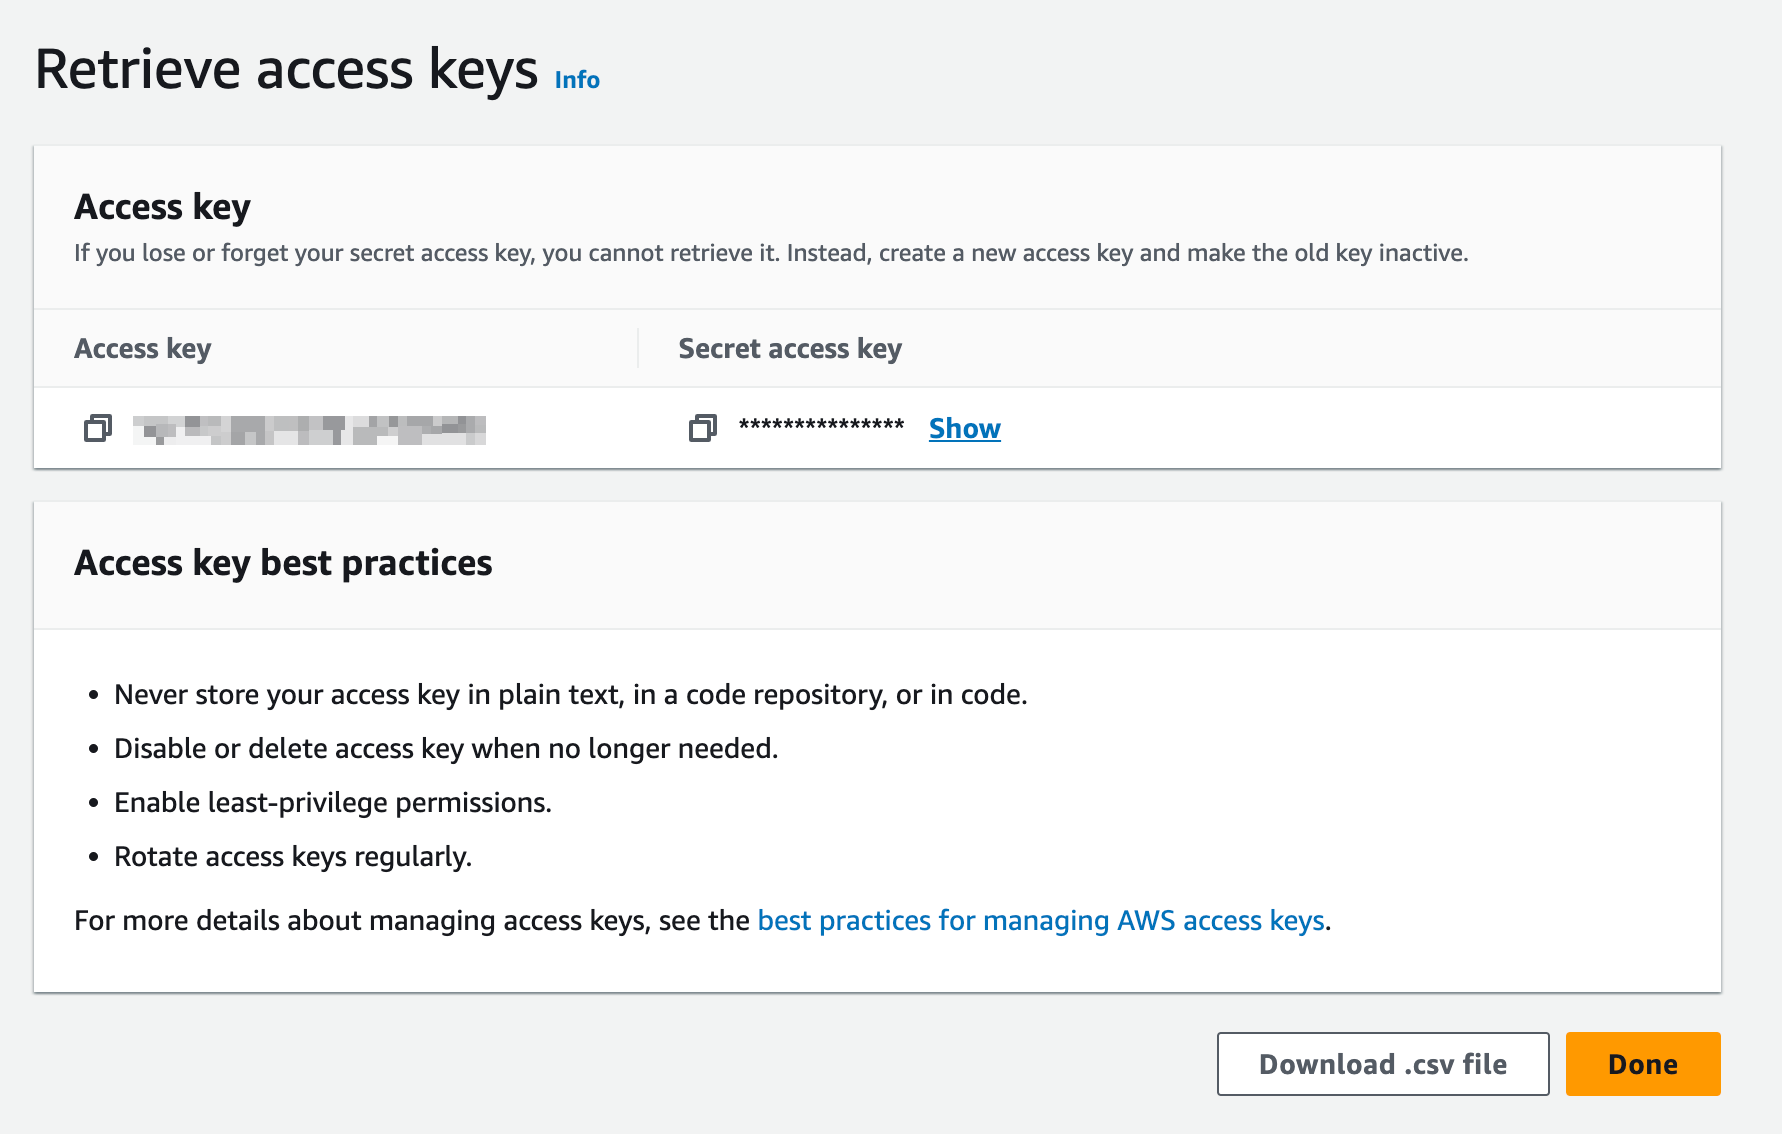Click the 'For more details' sentence text
This screenshot has height=1134, width=1782.
tap(410, 921)
